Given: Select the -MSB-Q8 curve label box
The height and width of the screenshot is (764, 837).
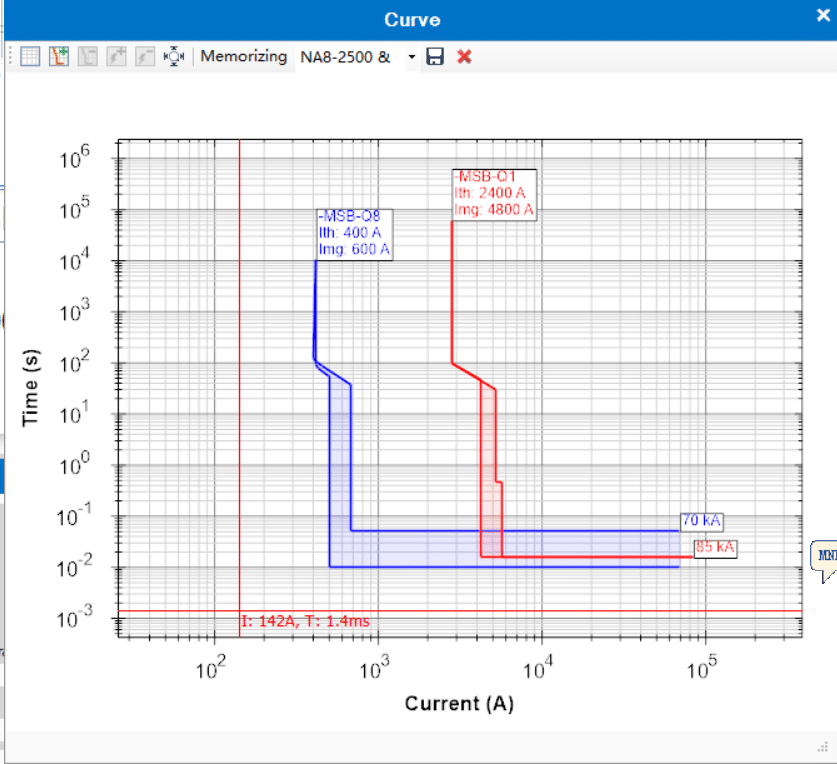Looking at the screenshot, I should click(354, 234).
